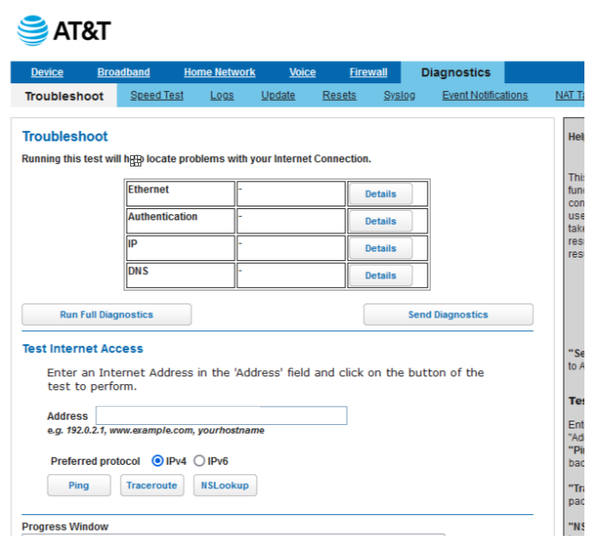Select the Speed Test subtab
The image size is (600, 555).
(157, 96)
